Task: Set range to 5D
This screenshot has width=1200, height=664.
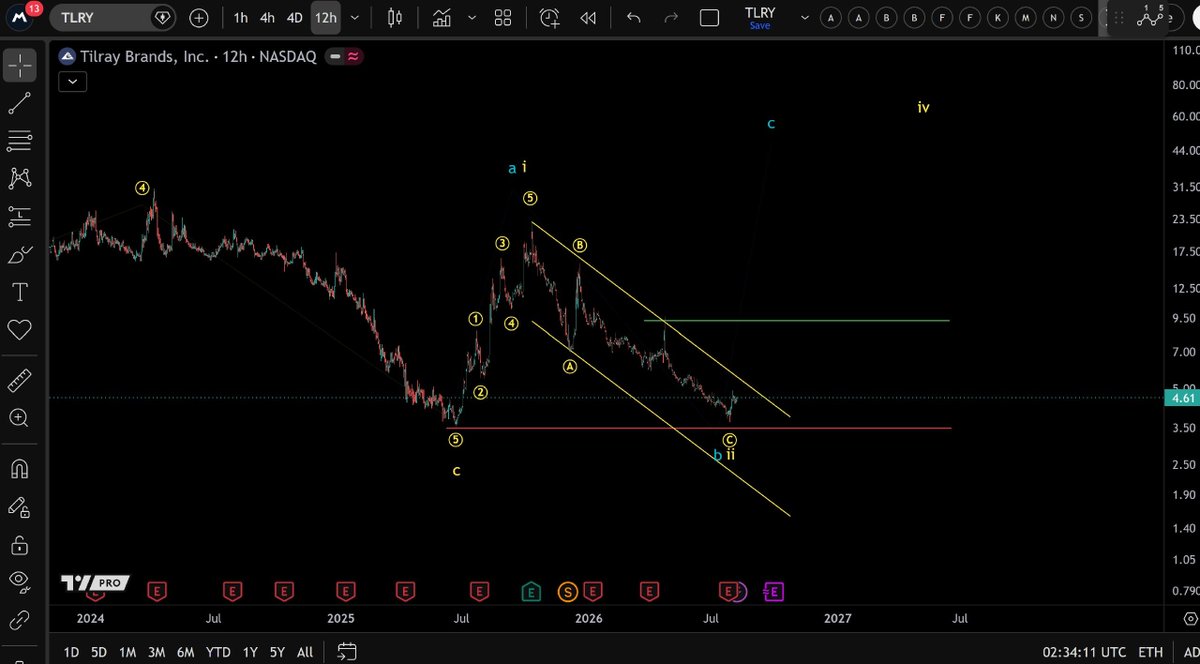Action: pos(99,652)
